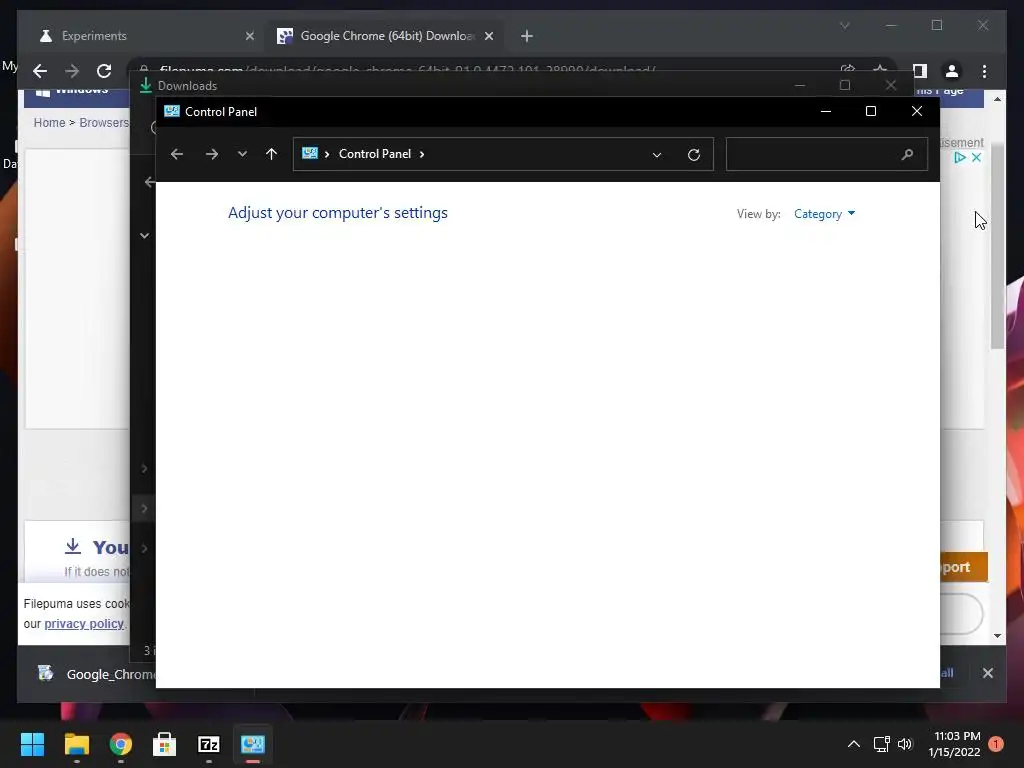The height and width of the screenshot is (768, 1024).
Task: Open a new Chrome tab
Action: 527,36
